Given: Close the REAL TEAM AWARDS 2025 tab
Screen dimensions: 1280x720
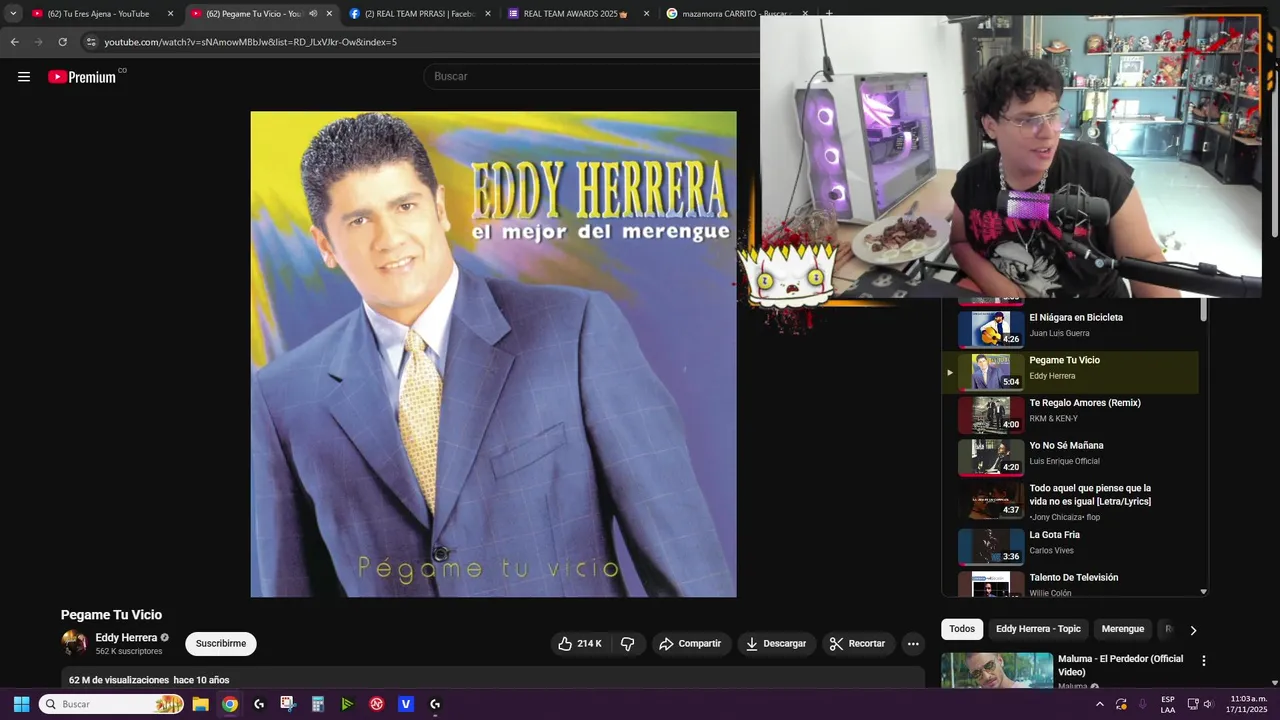Looking at the screenshot, I should click(x=646, y=14).
